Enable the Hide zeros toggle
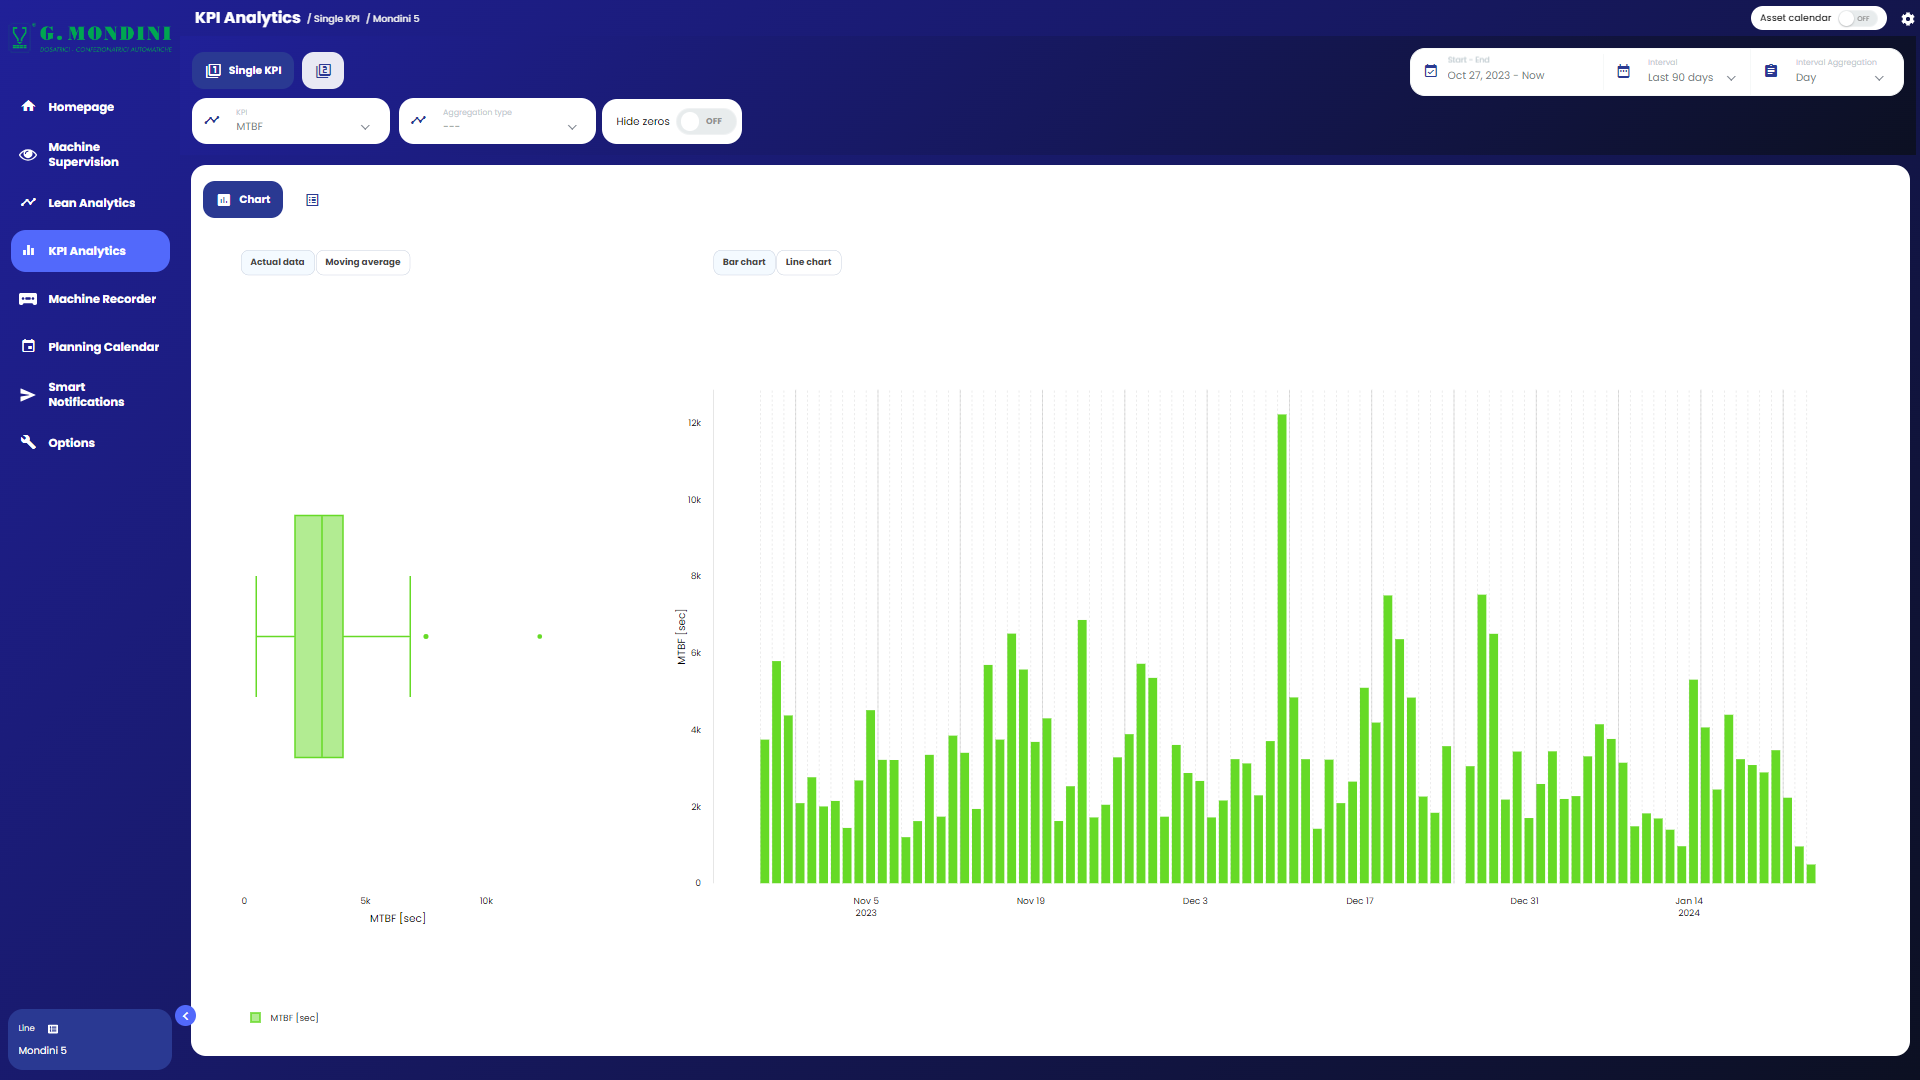Screen dimensions: 1920x1080 (x=705, y=121)
